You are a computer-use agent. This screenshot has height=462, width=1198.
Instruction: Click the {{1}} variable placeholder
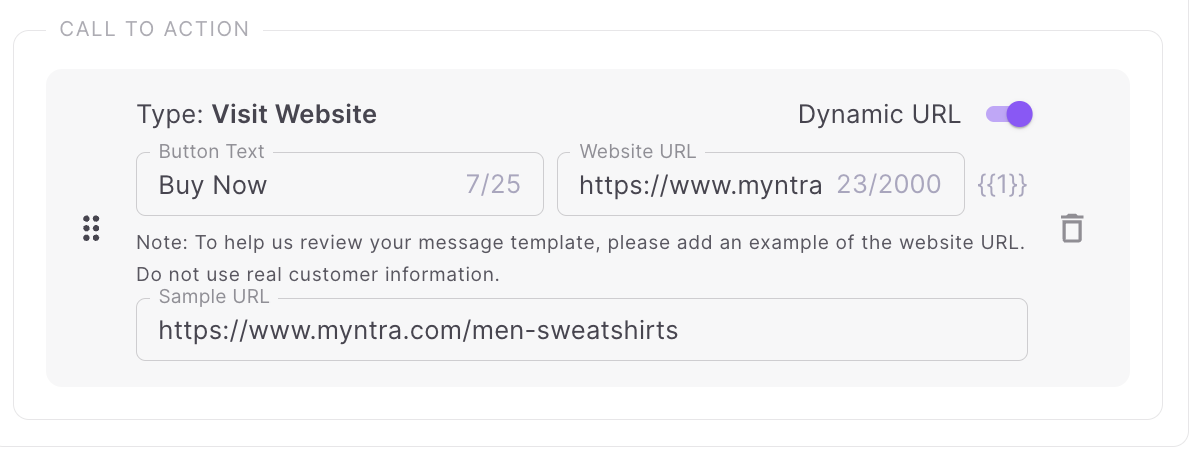pyautogui.click(x=1002, y=185)
